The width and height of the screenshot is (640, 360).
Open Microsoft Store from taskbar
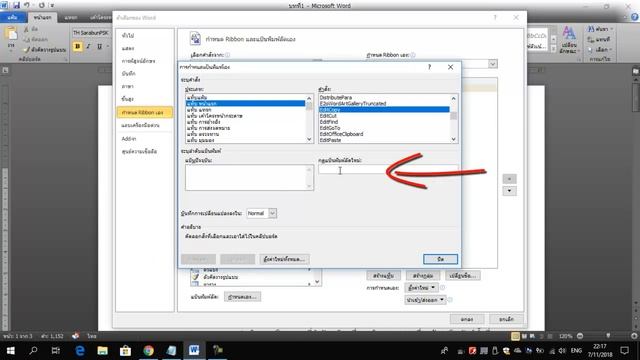pyautogui.click(x=125, y=351)
